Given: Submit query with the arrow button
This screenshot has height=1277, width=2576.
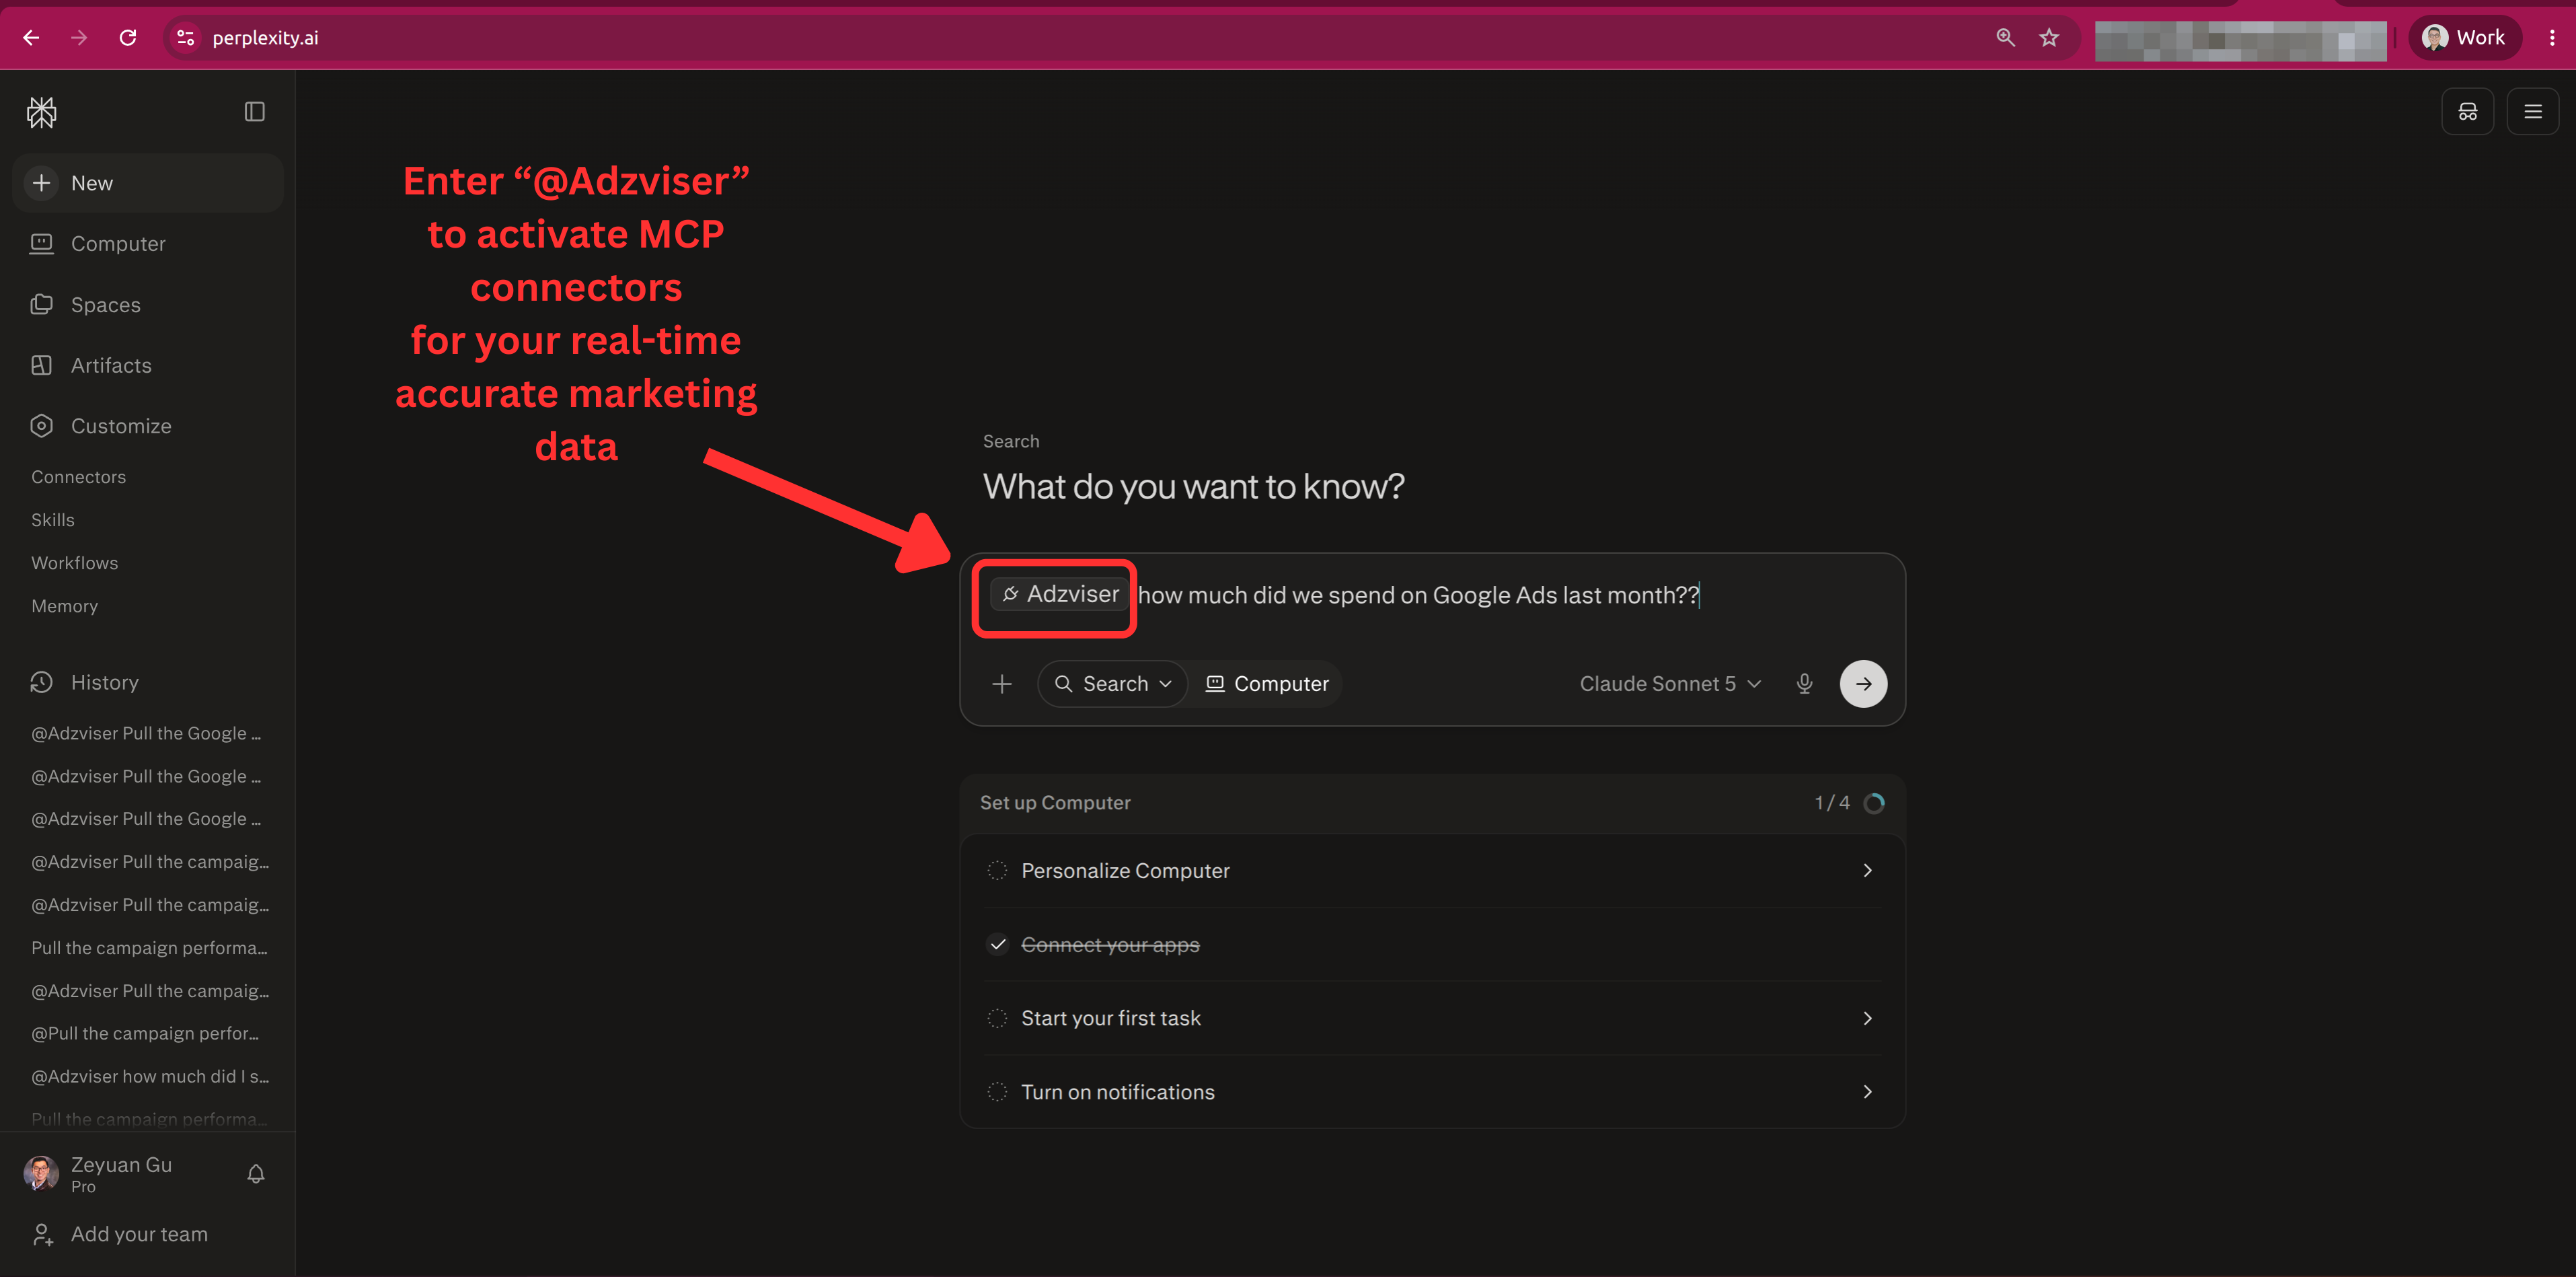Looking at the screenshot, I should (1863, 684).
